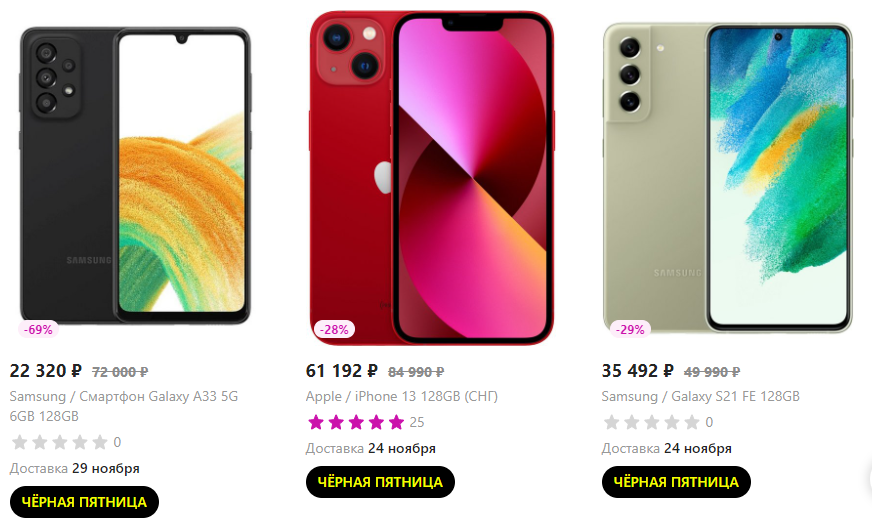The height and width of the screenshot is (527, 872).
Task: Click the review count 25 next to stars
Action: coord(417,422)
